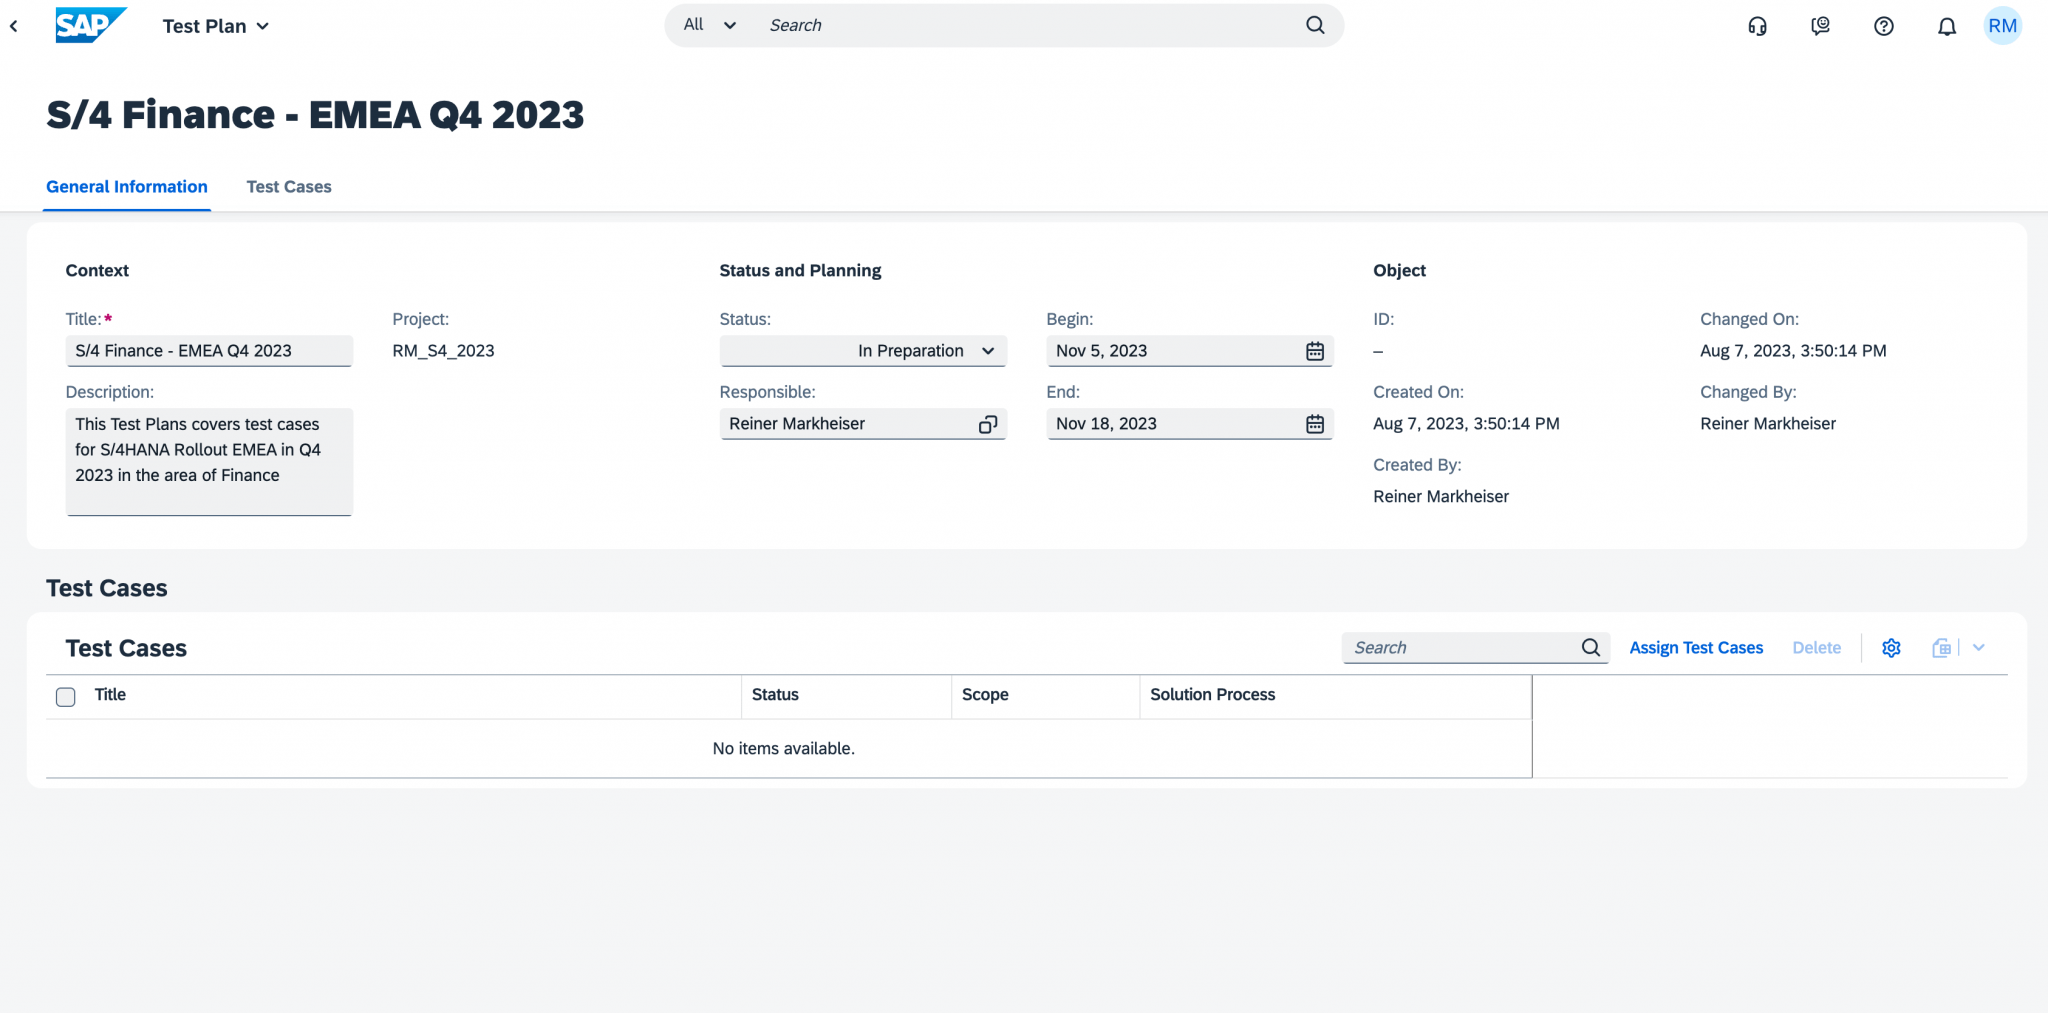2048x1013 pixels.
Task: Click the Assign Test Cases link
Action: [x=1696, y=647]
